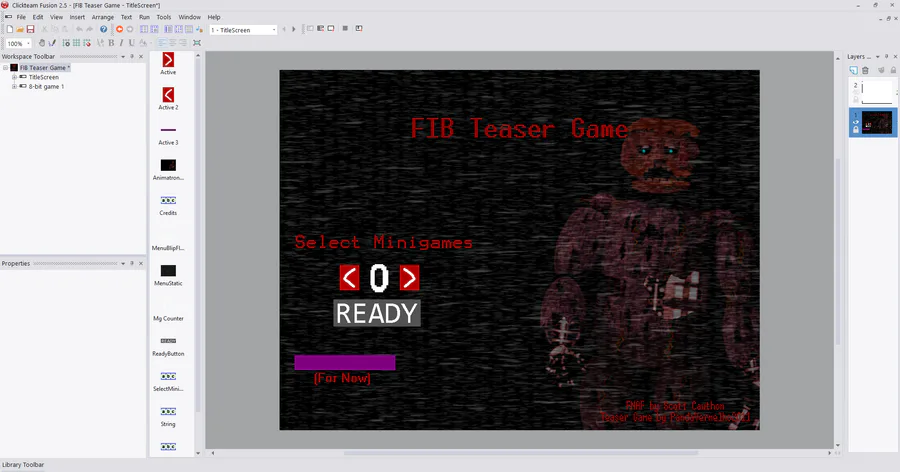900x472 pixels.
Task: Select the 'Select Minigames' text in frame
Action: pos(383,242)
